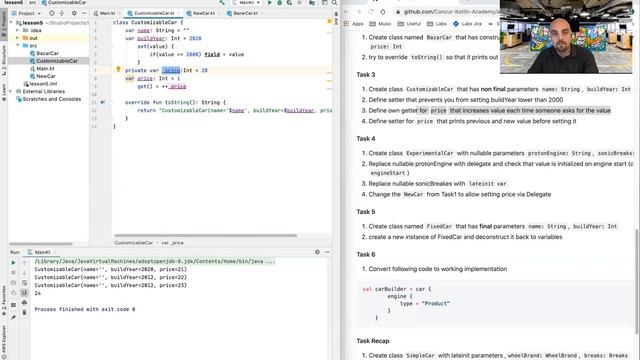Select the CustomizableCar.kt editor tab
The height and width of the screenshot is (360, 640).
click(x=154, y=13)
